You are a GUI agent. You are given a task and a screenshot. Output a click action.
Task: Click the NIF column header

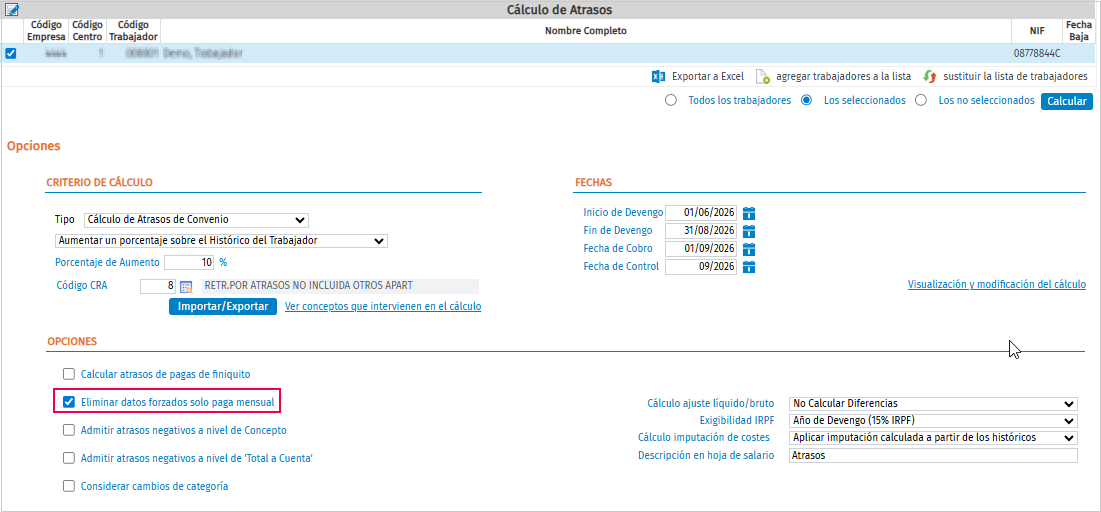(x=1038, y=31)
